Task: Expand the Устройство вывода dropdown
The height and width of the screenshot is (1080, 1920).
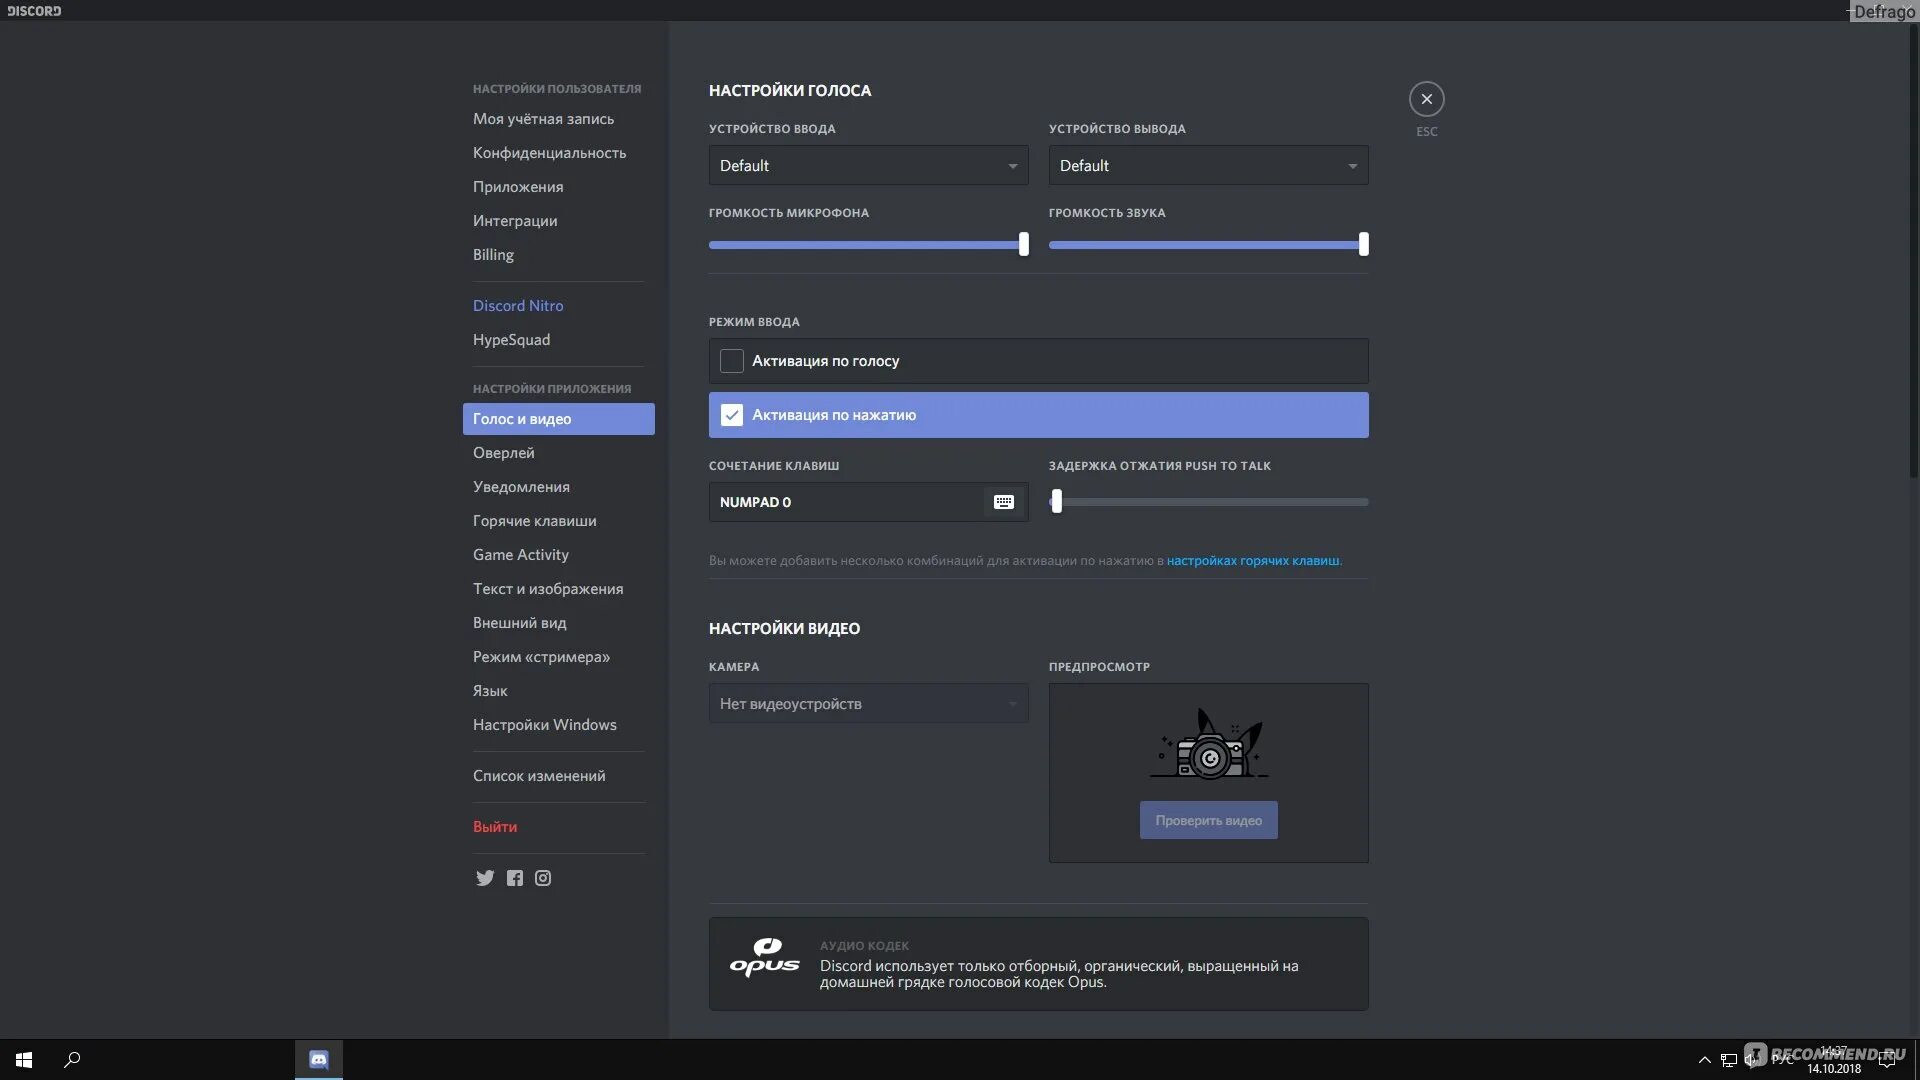Action: [1207, 164]
